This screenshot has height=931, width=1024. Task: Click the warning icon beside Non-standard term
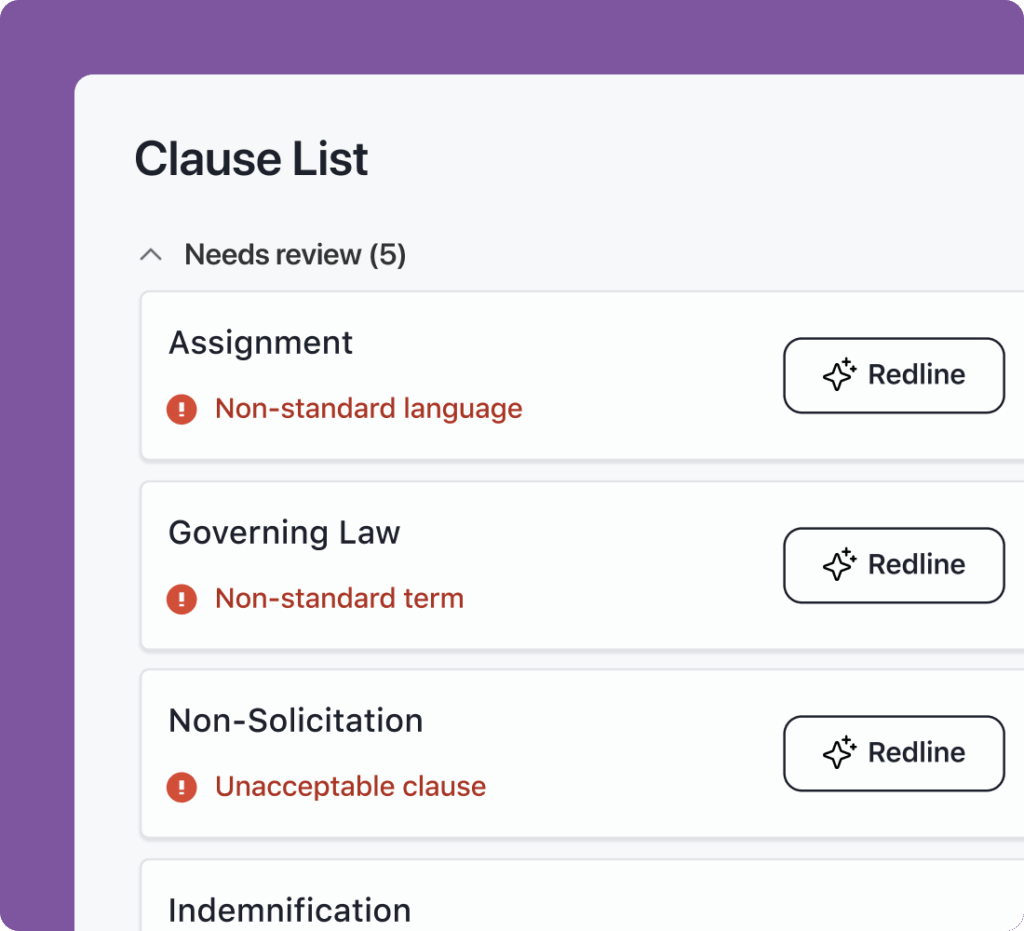point(182,598)
